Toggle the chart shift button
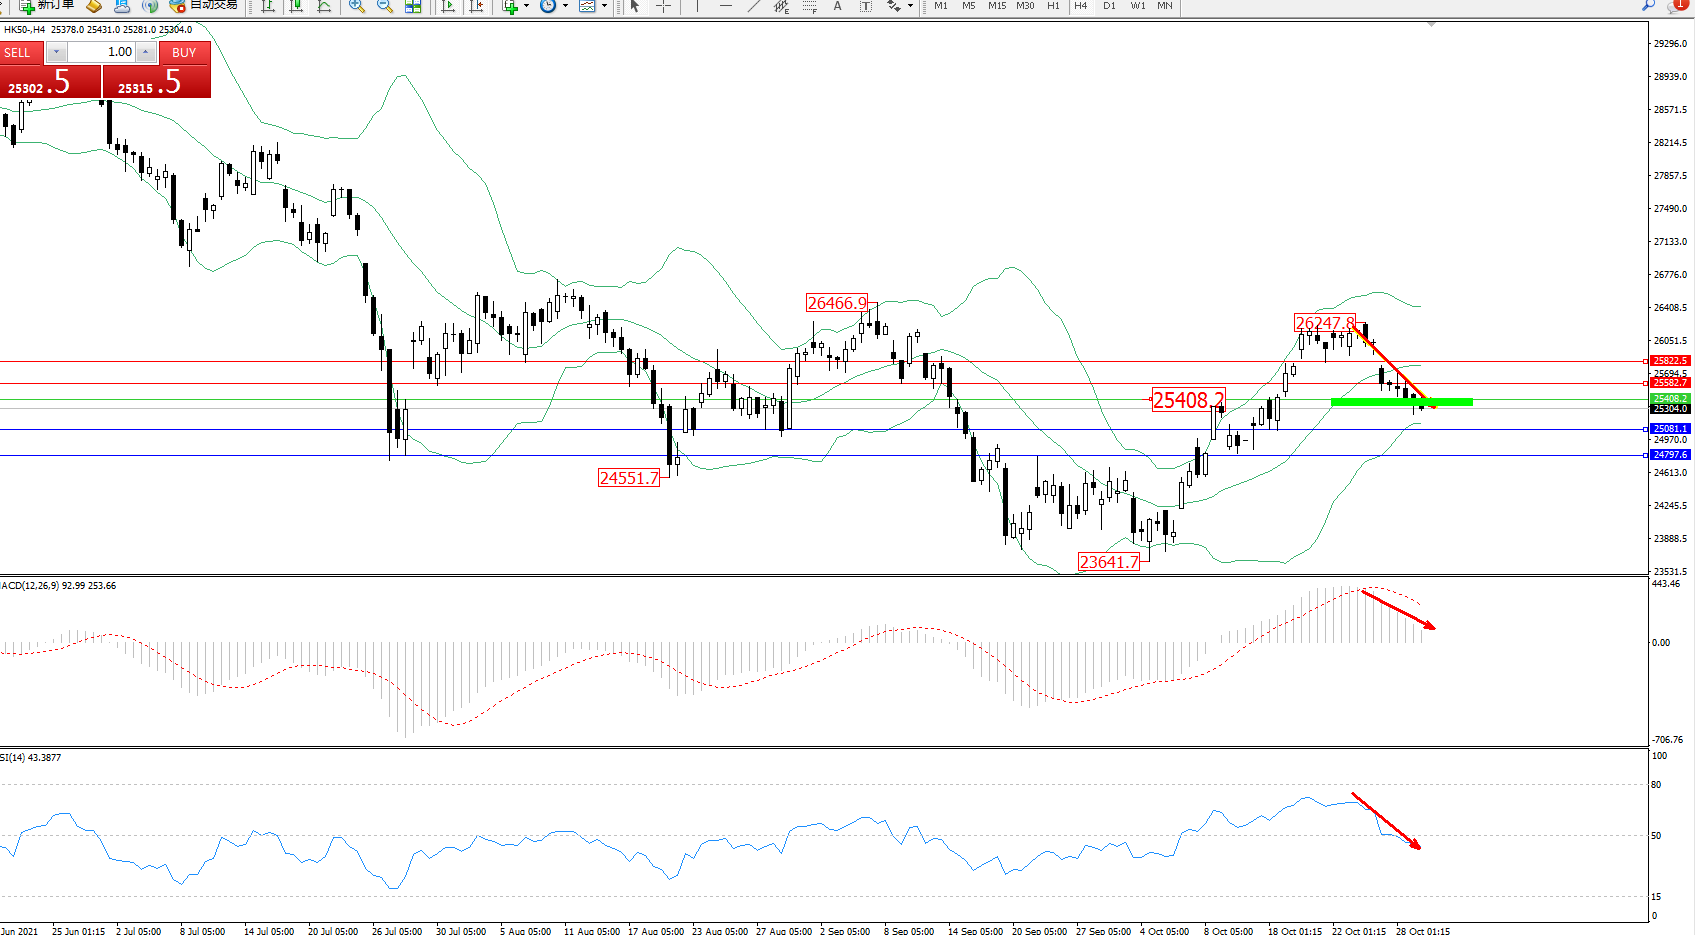 [476, 6]
